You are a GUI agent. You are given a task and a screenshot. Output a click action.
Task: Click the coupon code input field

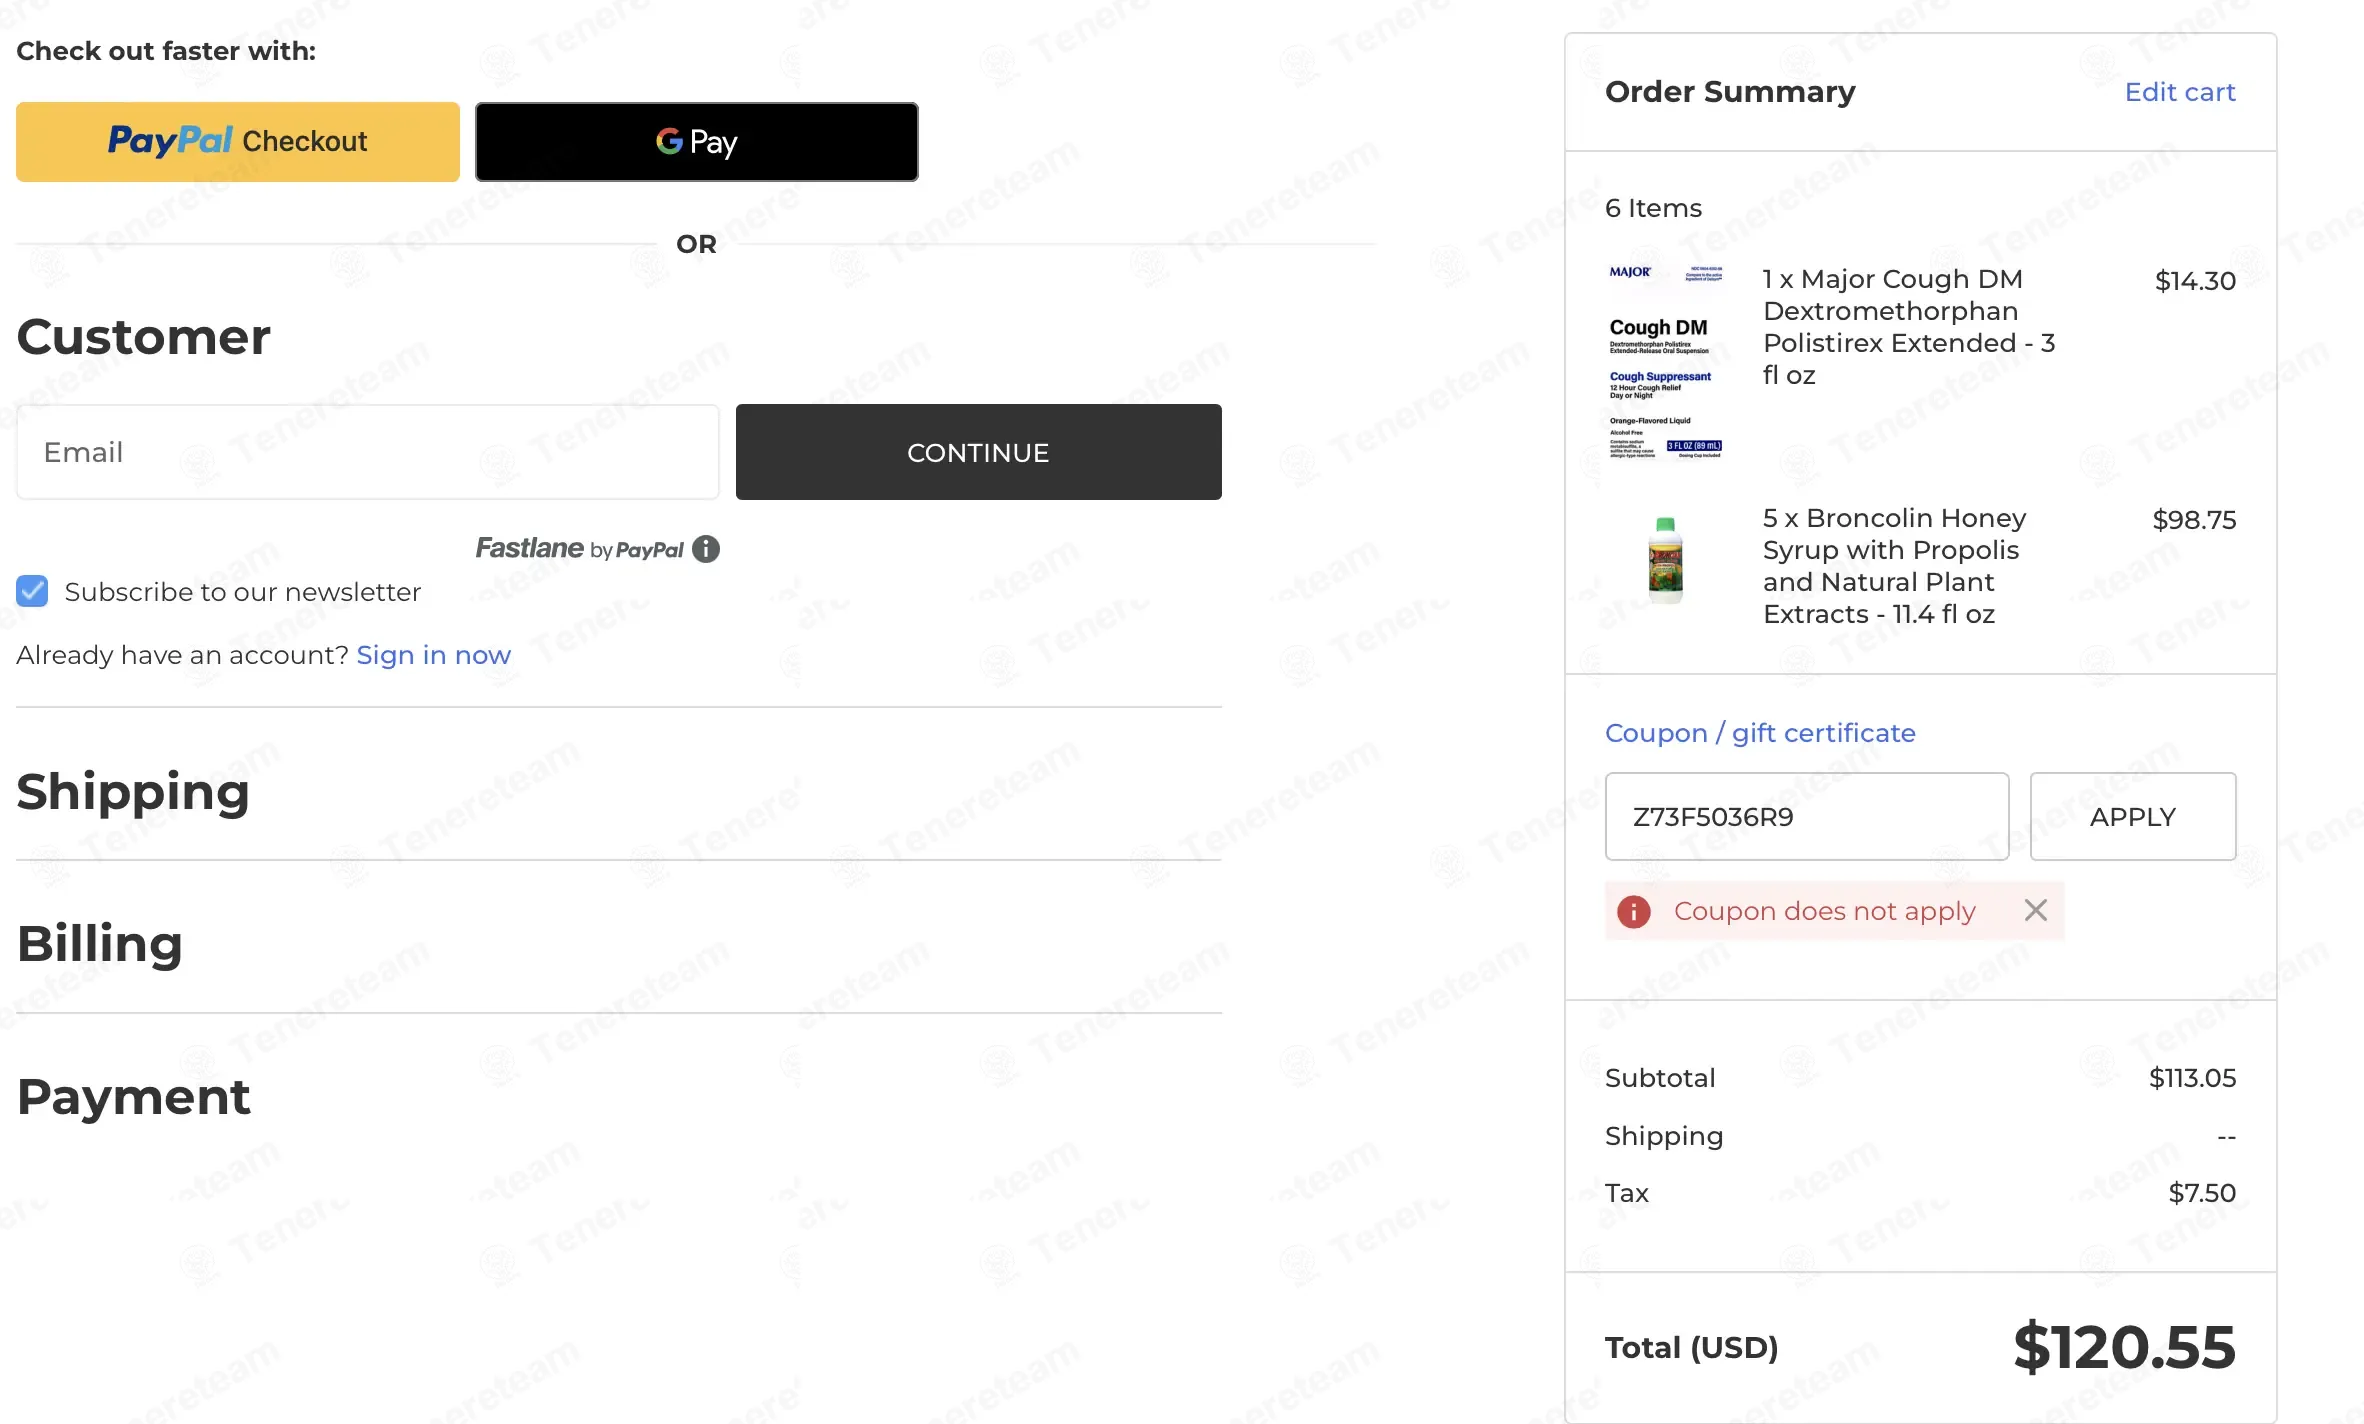1807,816
